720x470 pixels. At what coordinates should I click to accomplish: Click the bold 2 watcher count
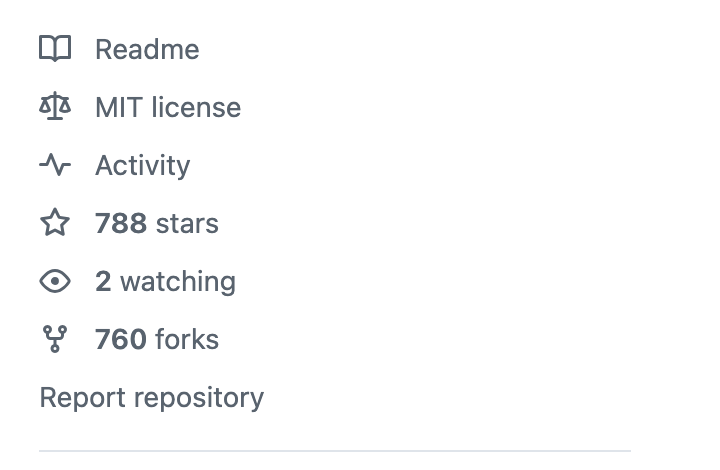pos(103,282)
